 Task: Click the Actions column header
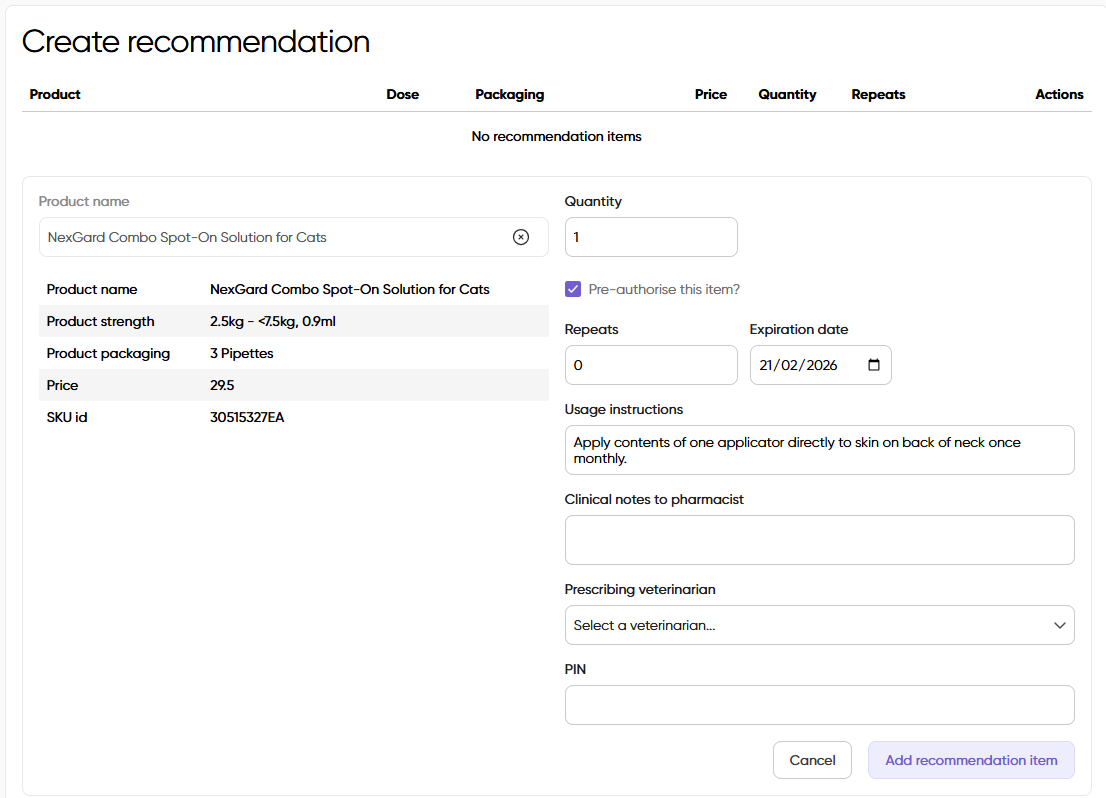(x=1059, y=94)
